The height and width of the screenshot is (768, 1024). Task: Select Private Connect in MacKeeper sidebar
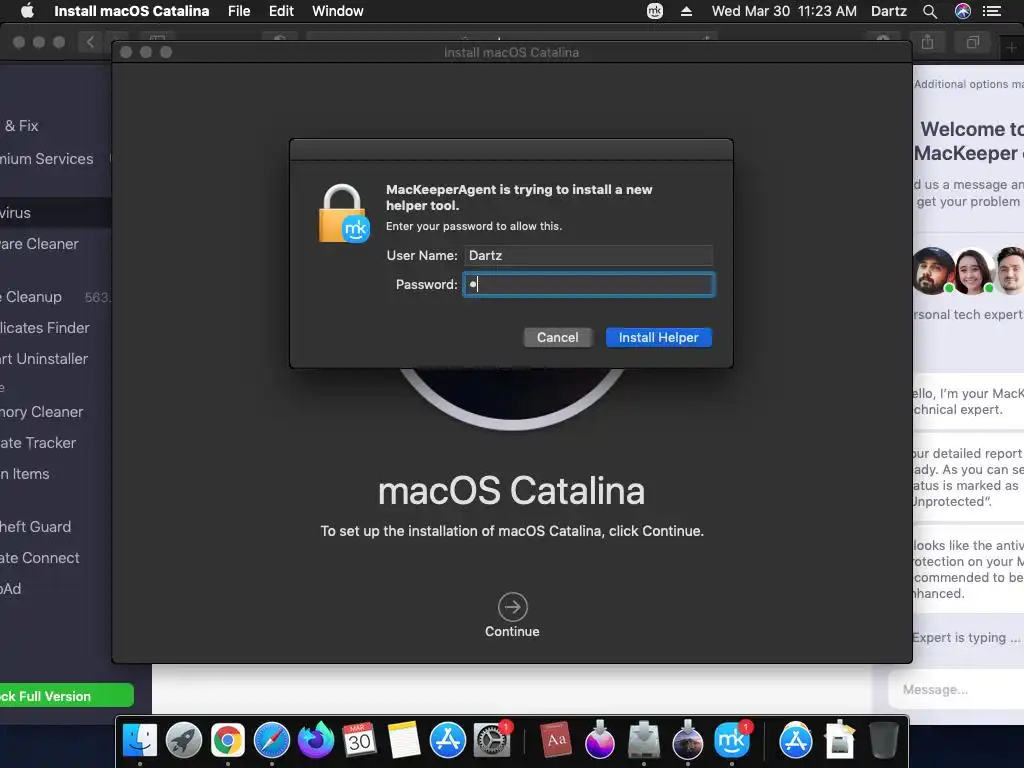coord(40,558)
